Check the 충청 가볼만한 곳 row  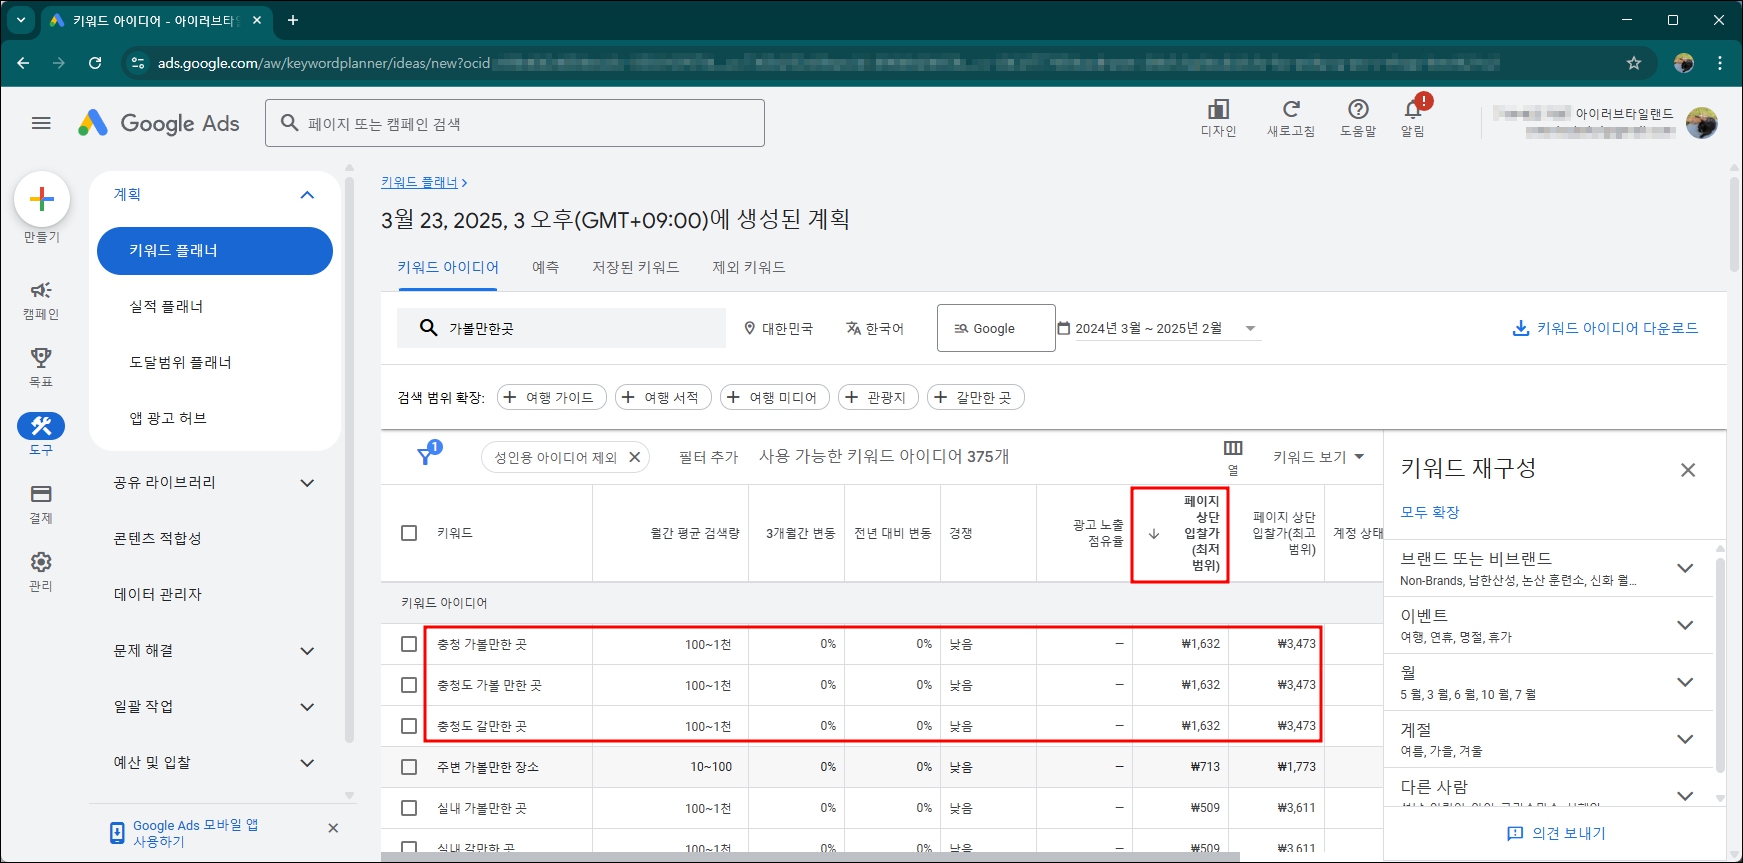click(x=409, y=644)
